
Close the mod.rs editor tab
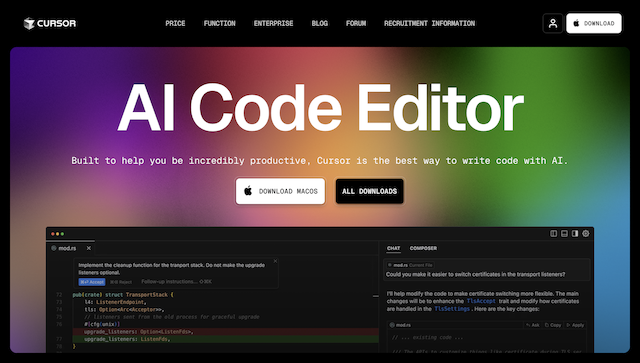(89, 248)
